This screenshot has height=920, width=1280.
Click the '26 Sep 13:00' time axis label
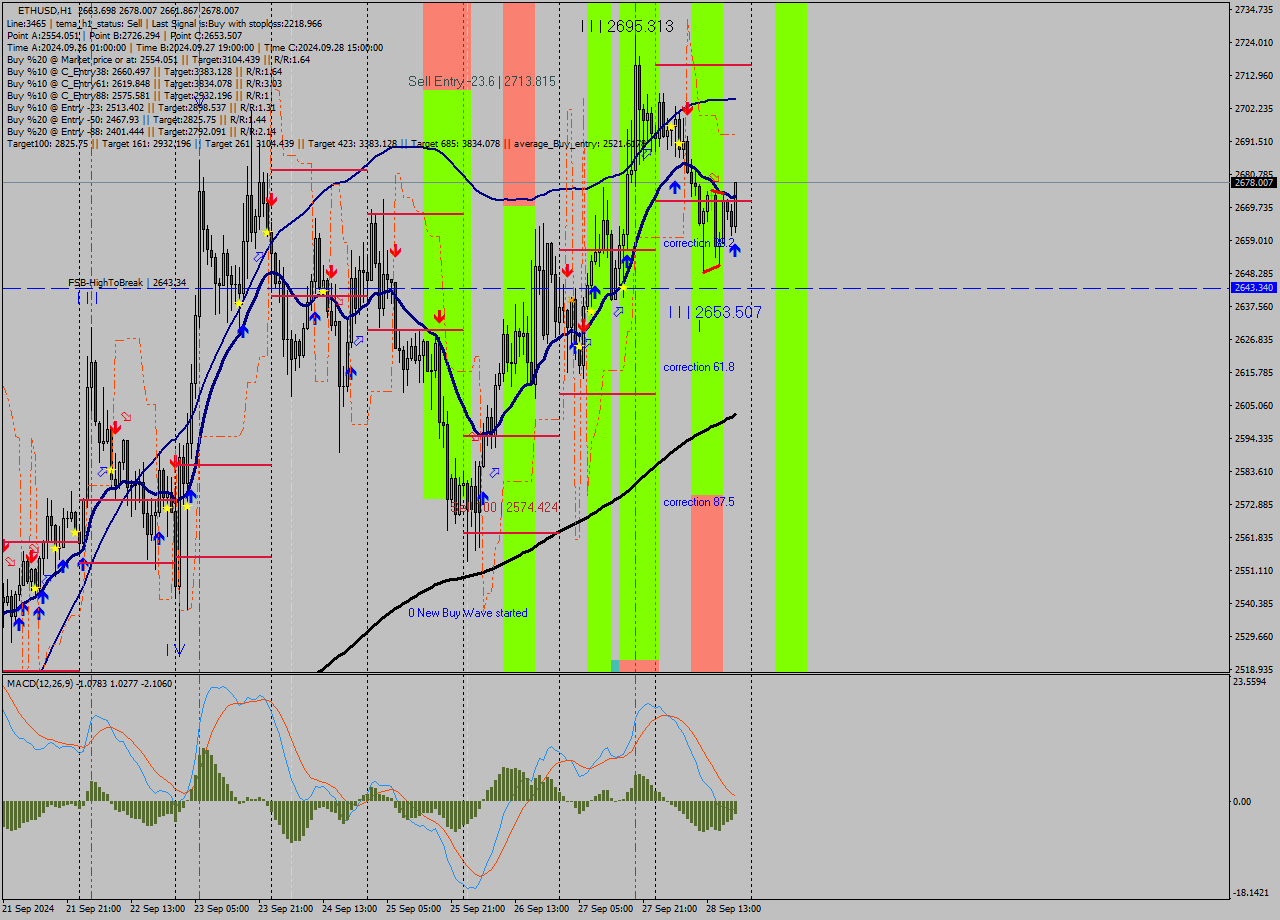pos(542,909)
